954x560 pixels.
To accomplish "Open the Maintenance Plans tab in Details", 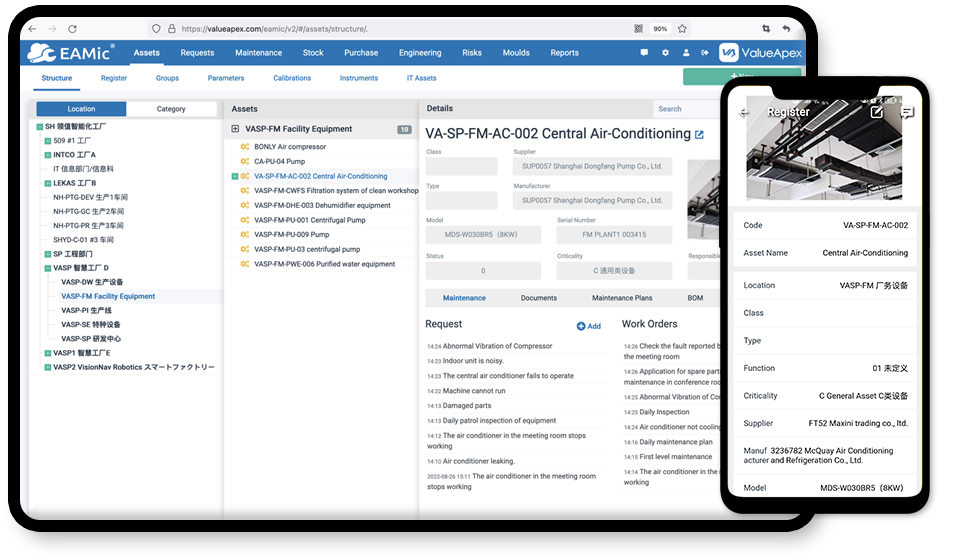I will pyautogui.click(x=622, y=298).
